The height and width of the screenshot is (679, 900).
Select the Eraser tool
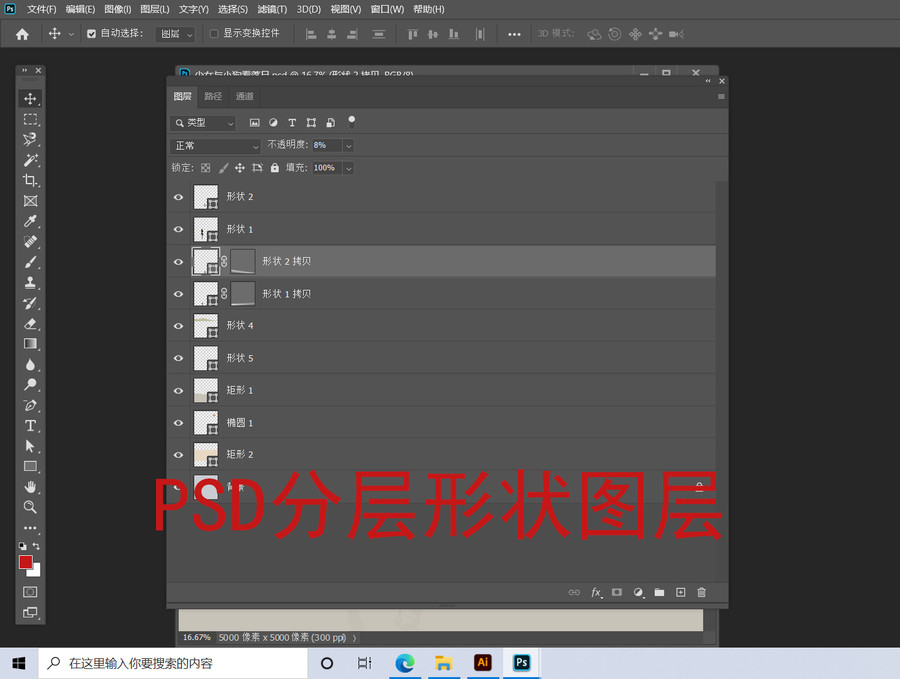tap(30, 324)
